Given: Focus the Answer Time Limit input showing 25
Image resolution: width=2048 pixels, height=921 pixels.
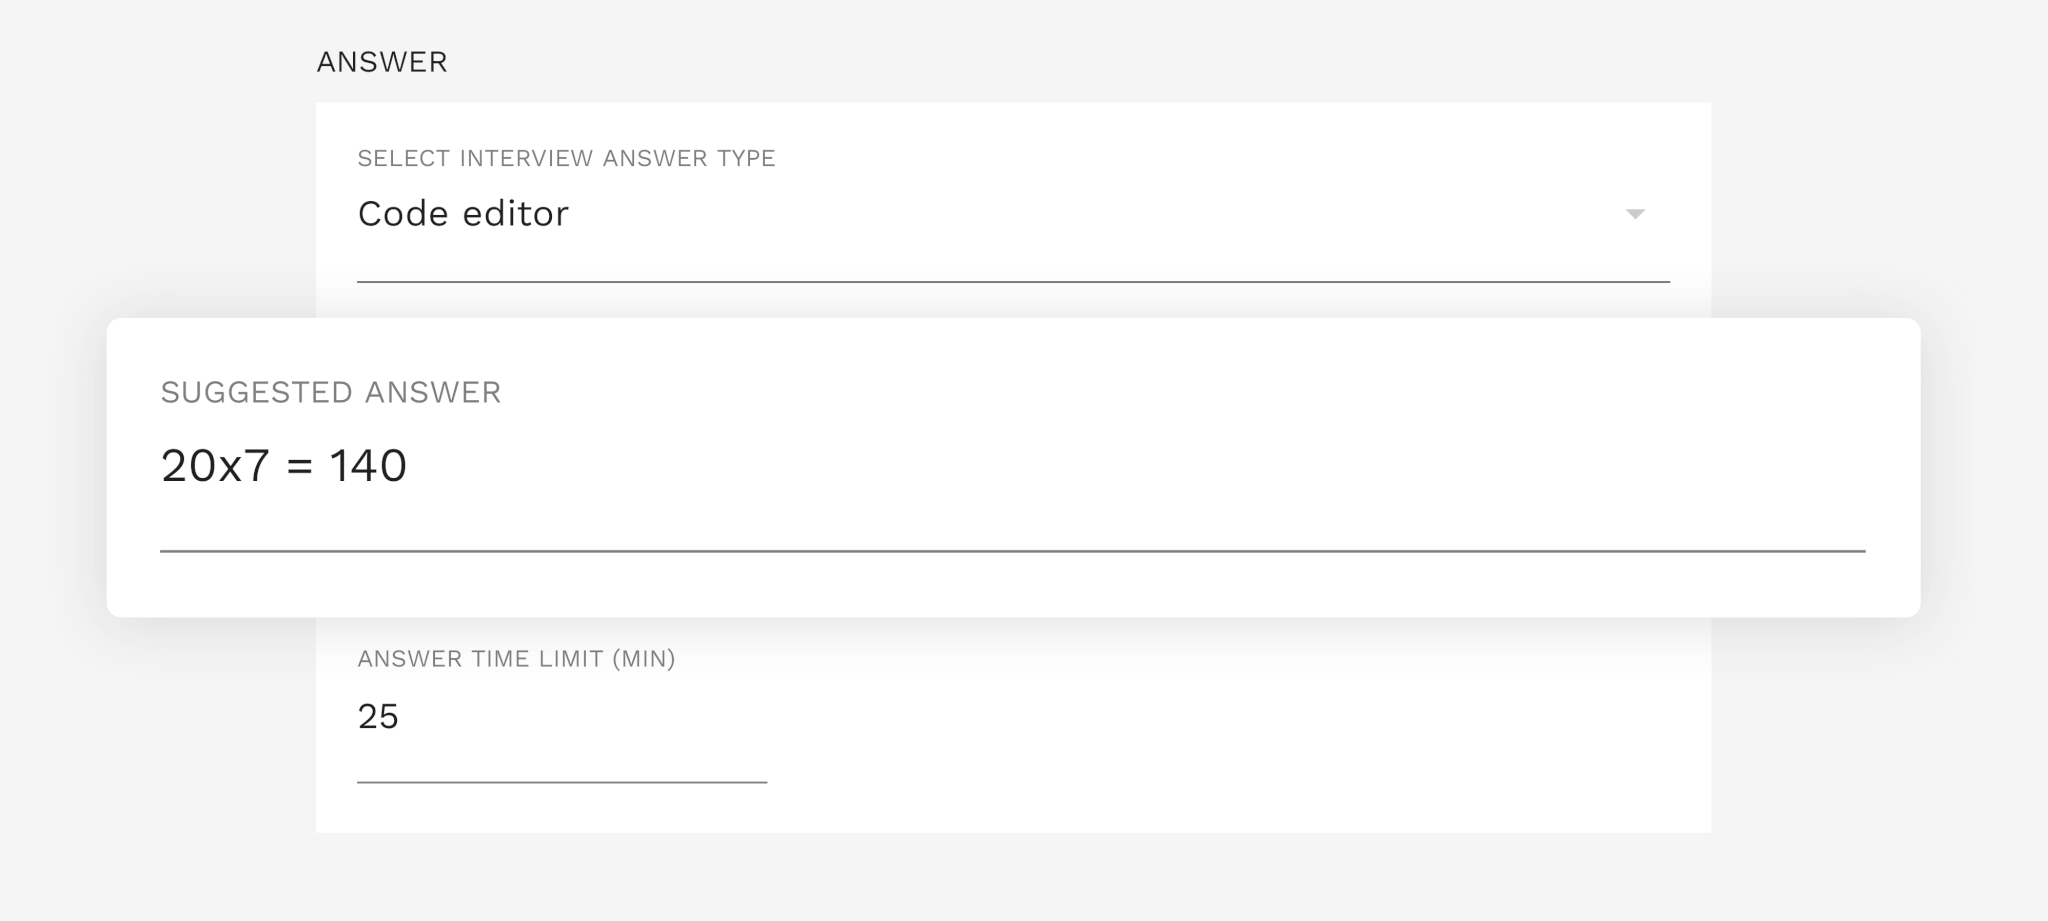Looking at the screenshot, I should [x=562, y=717].
